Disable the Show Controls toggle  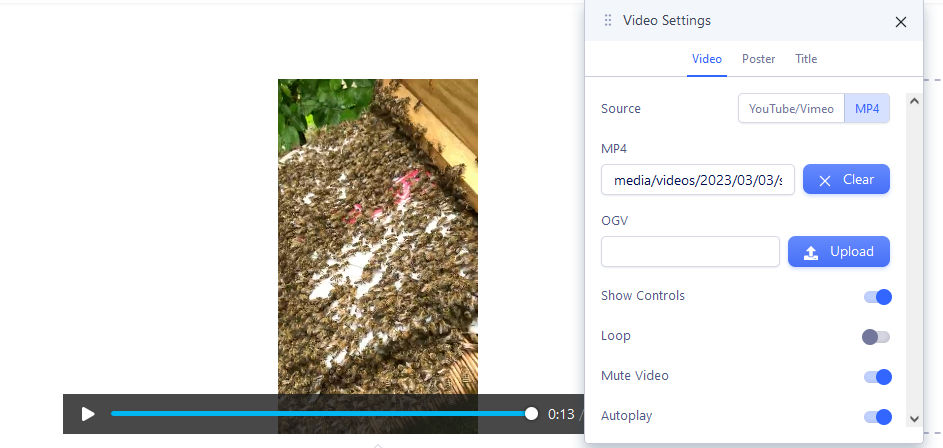point(876,297)
